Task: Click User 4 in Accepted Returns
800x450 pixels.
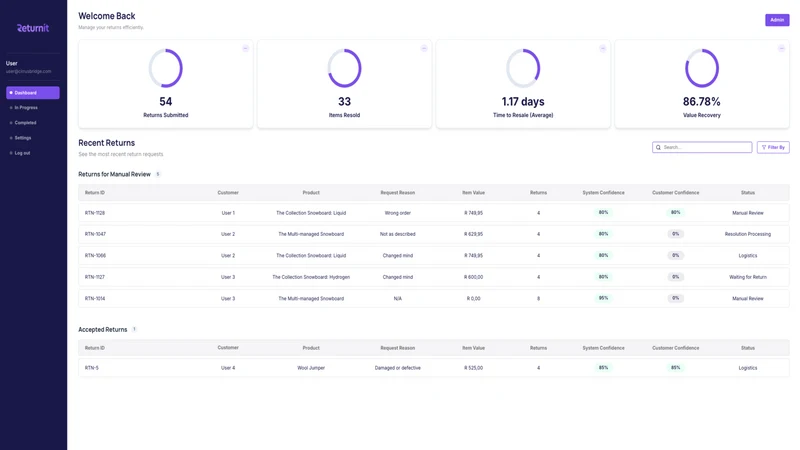Action: (228, 368)
